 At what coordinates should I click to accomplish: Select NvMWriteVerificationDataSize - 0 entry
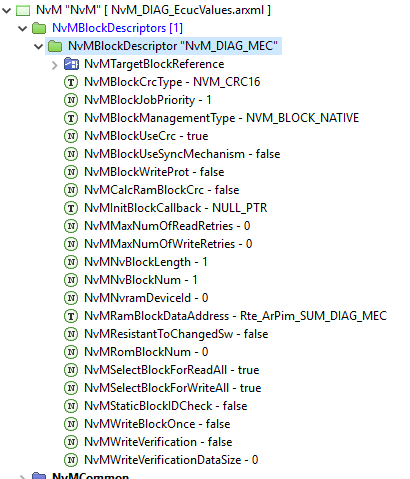(171, 460)
